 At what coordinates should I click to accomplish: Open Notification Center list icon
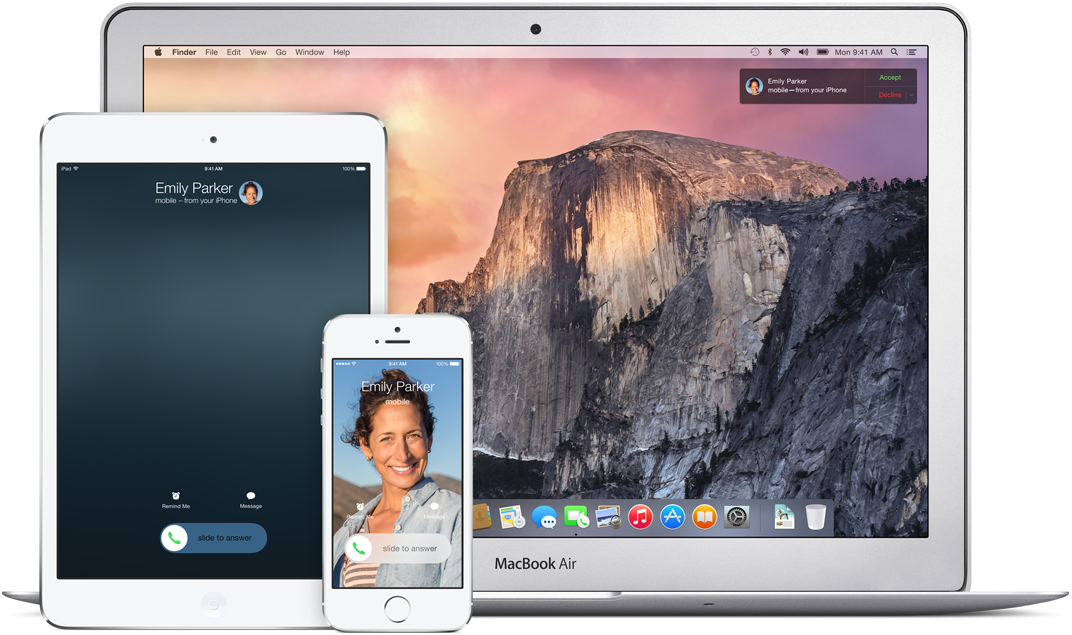911,52
